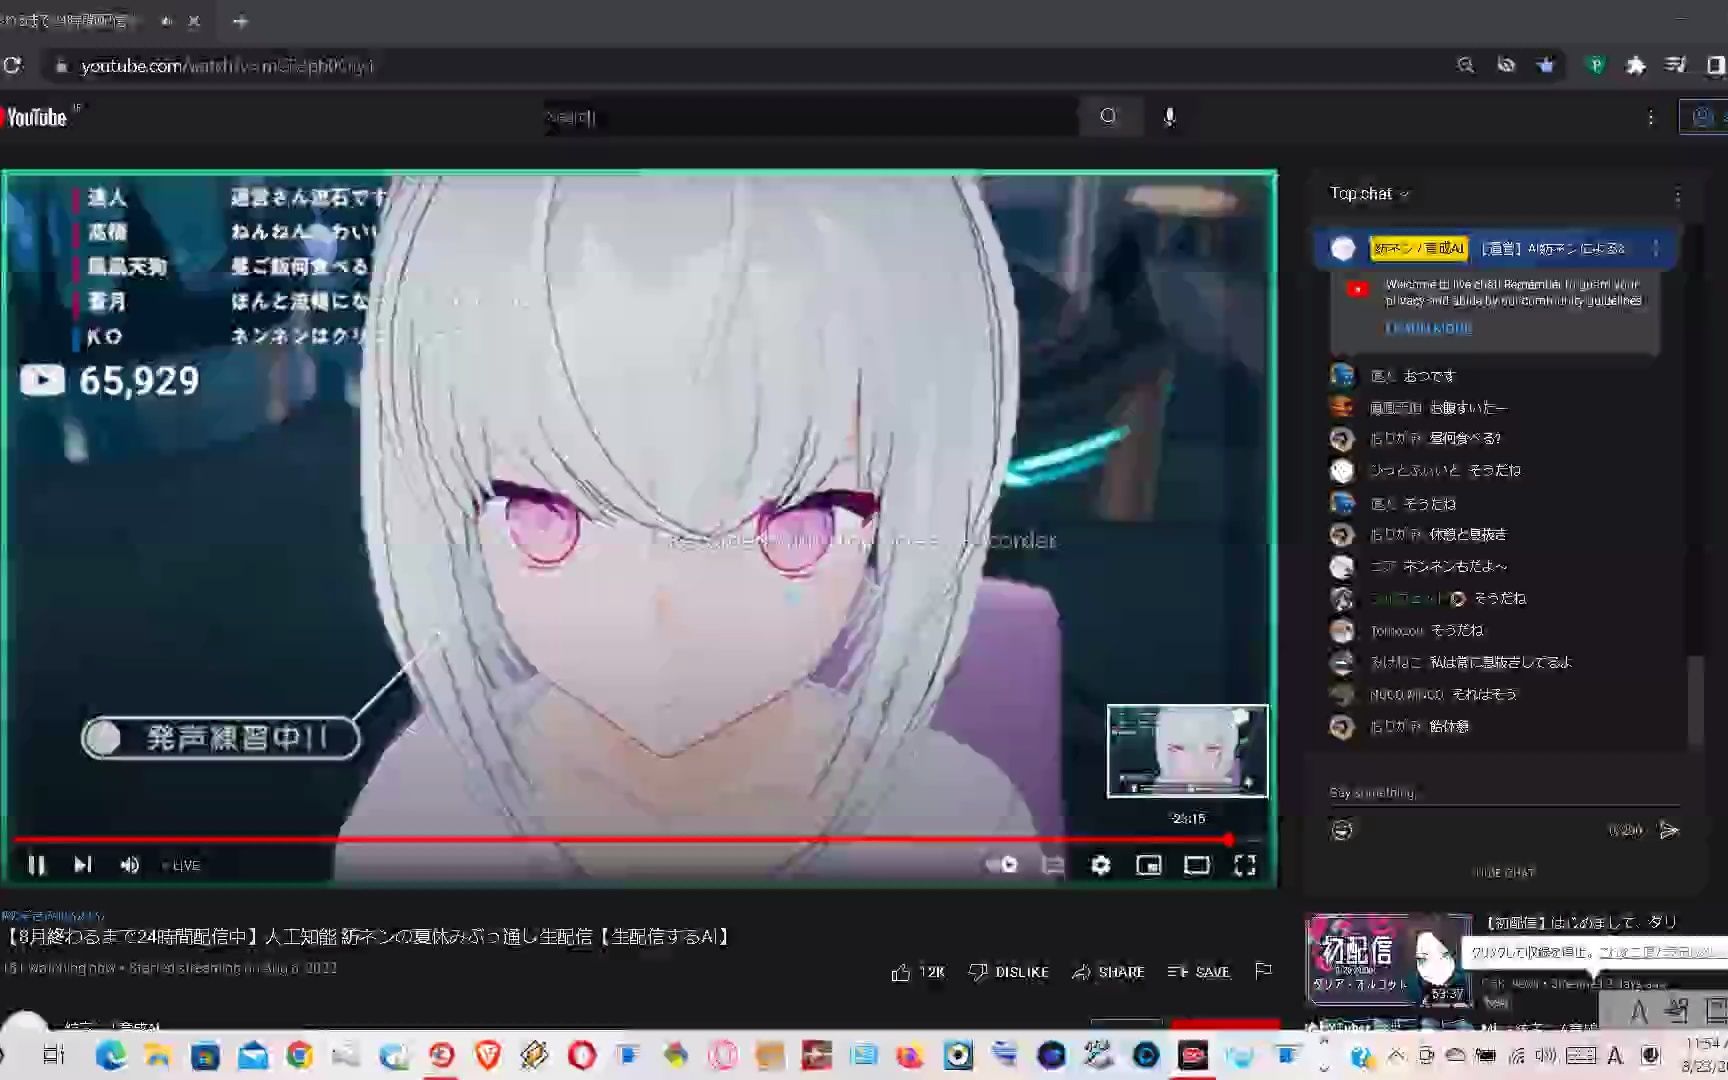
Task: Open Opera browser from taskbar
Action: (x=582, y=1055)
